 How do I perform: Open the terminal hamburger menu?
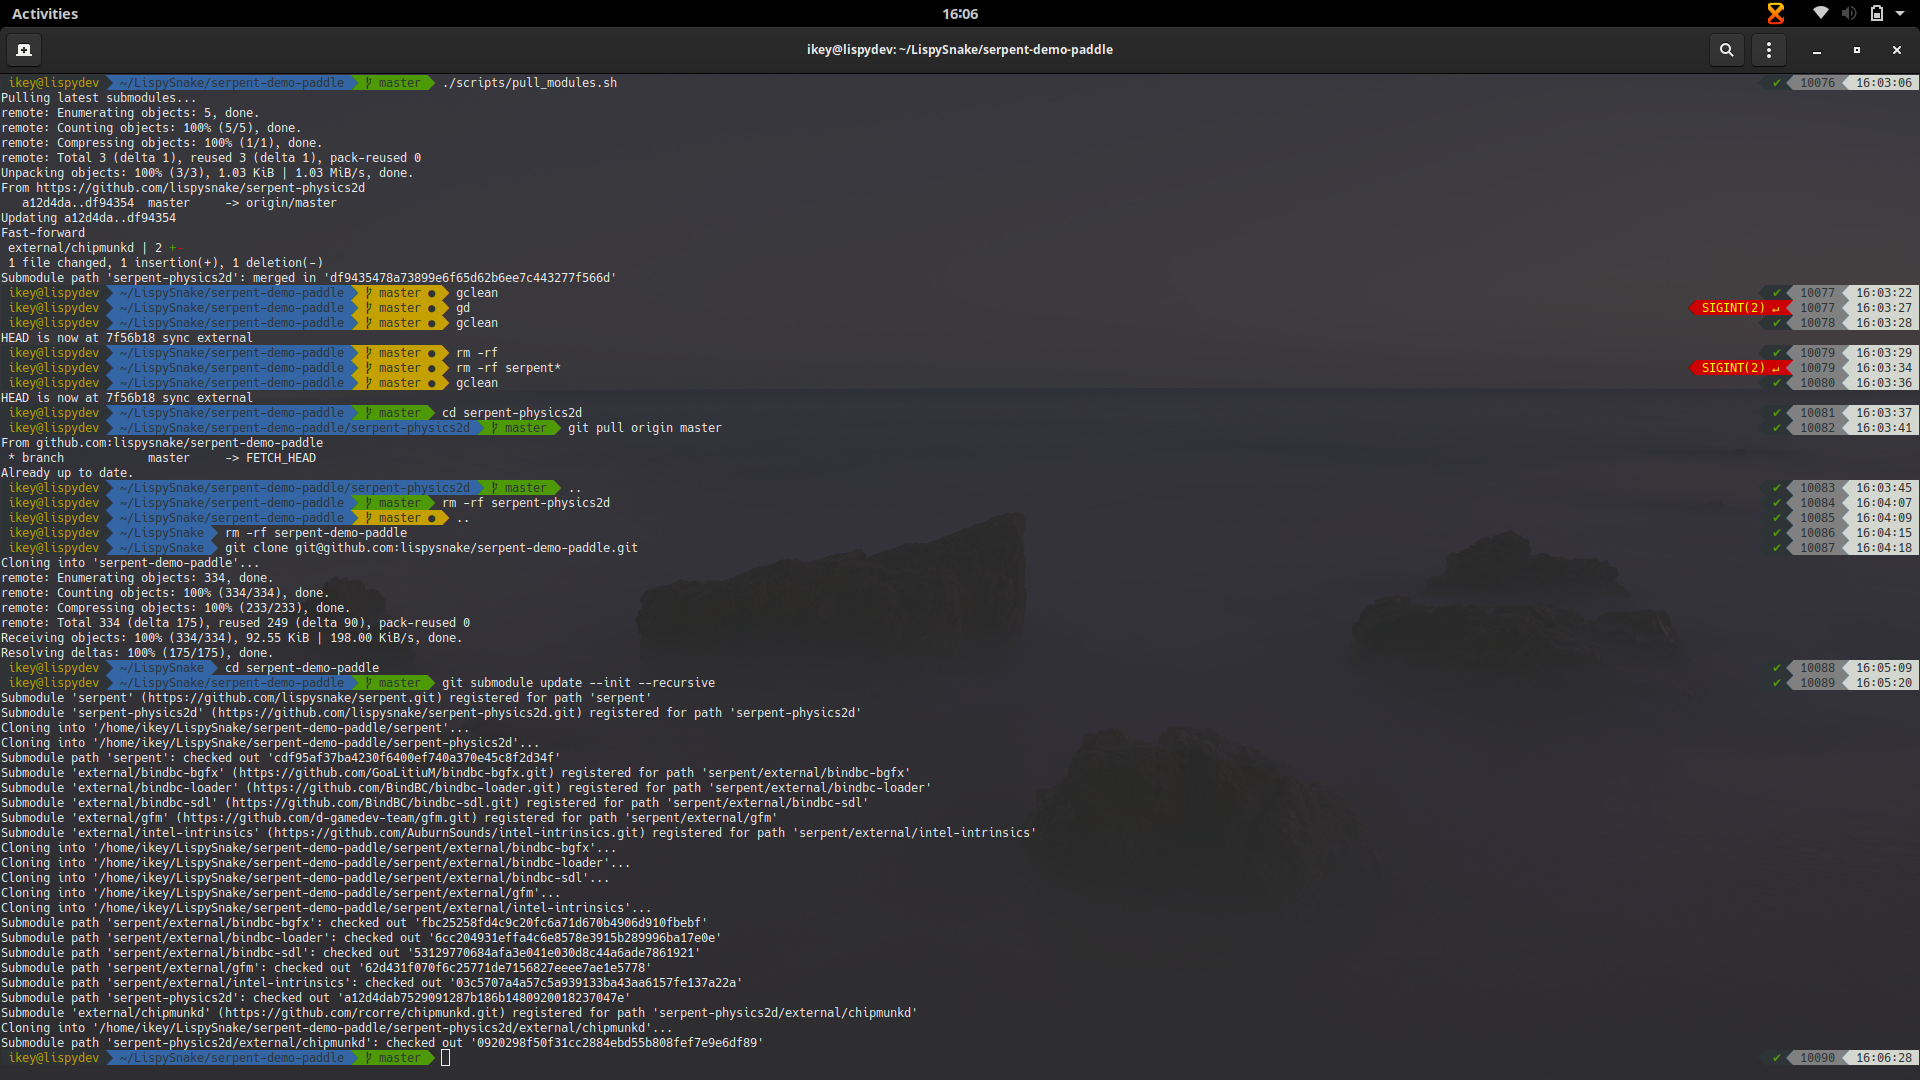[x=1769, y=49]
